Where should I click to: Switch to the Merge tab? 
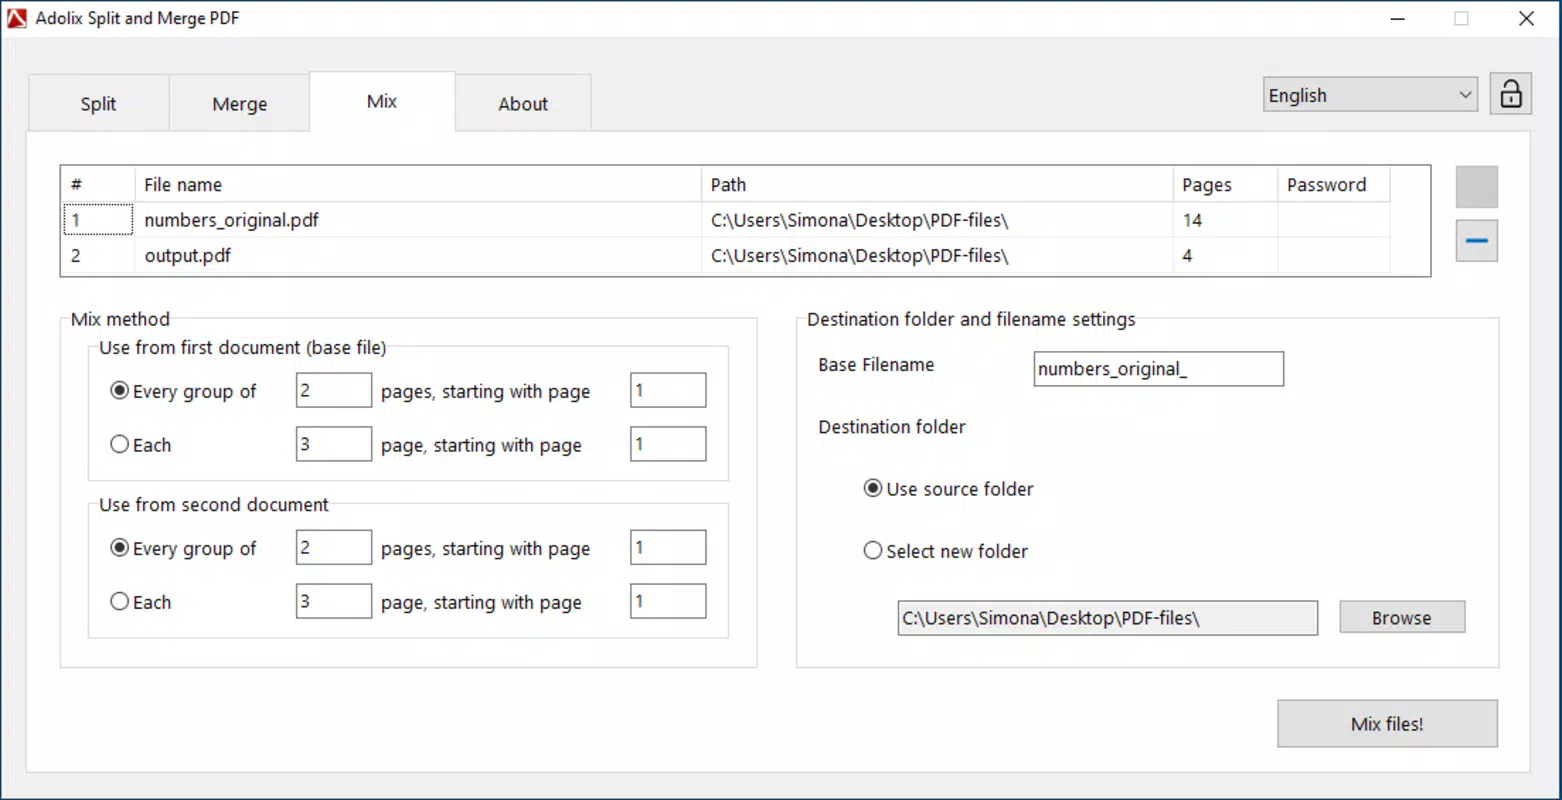point(239,103)
